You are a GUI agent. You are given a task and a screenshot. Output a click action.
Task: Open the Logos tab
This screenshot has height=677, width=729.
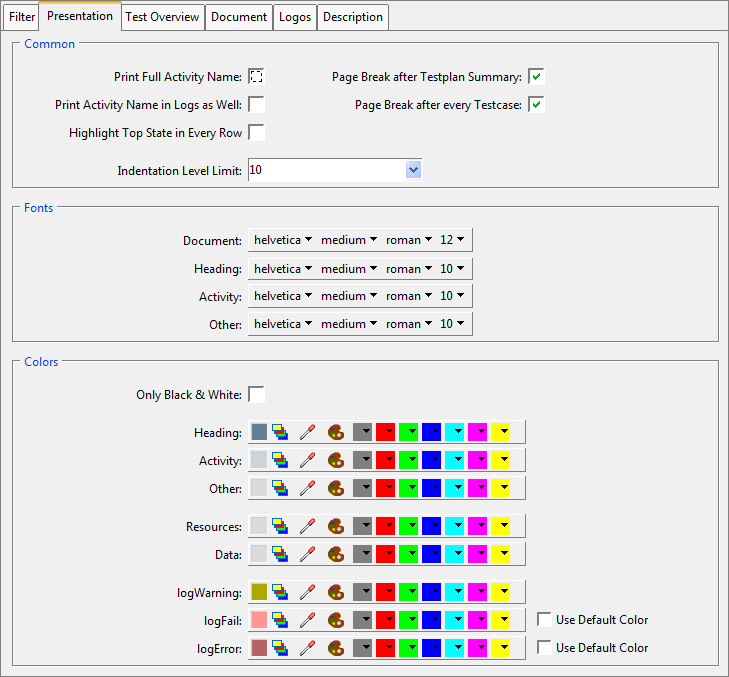click(x=295, y=17)
